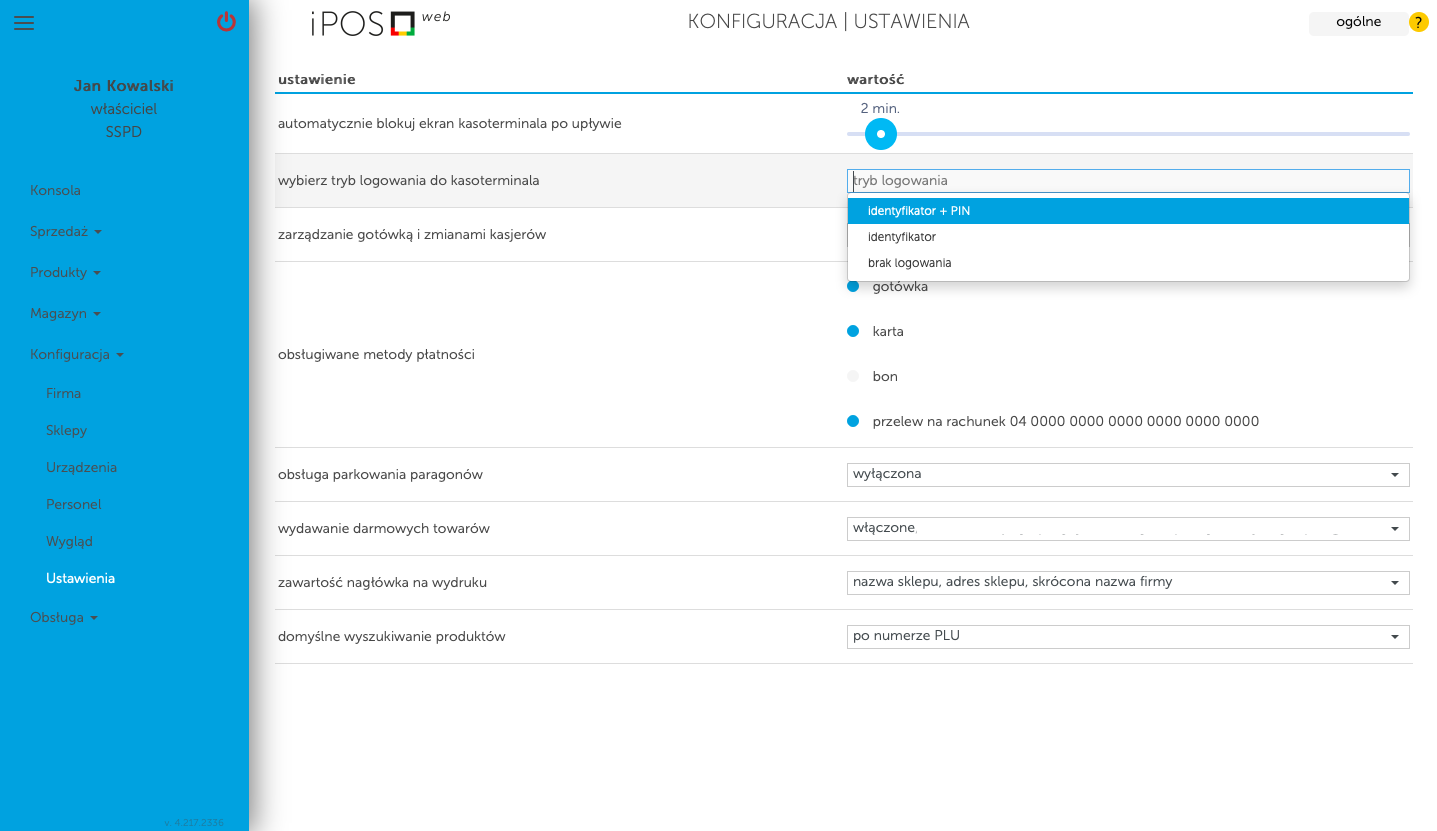Viewport: 1437px width, 831px height.
Task: Disable the karta payment method toggle
Action: click(853, 331)
